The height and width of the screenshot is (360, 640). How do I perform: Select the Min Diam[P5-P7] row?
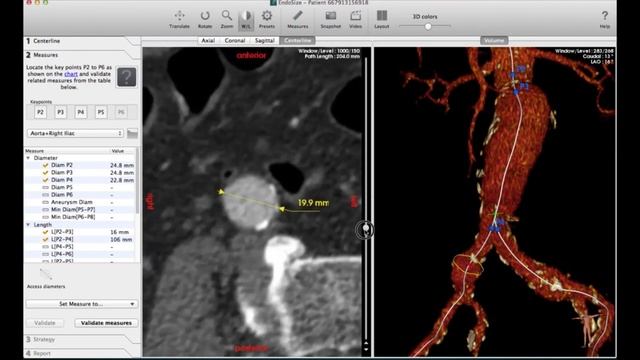click(80, 209)
